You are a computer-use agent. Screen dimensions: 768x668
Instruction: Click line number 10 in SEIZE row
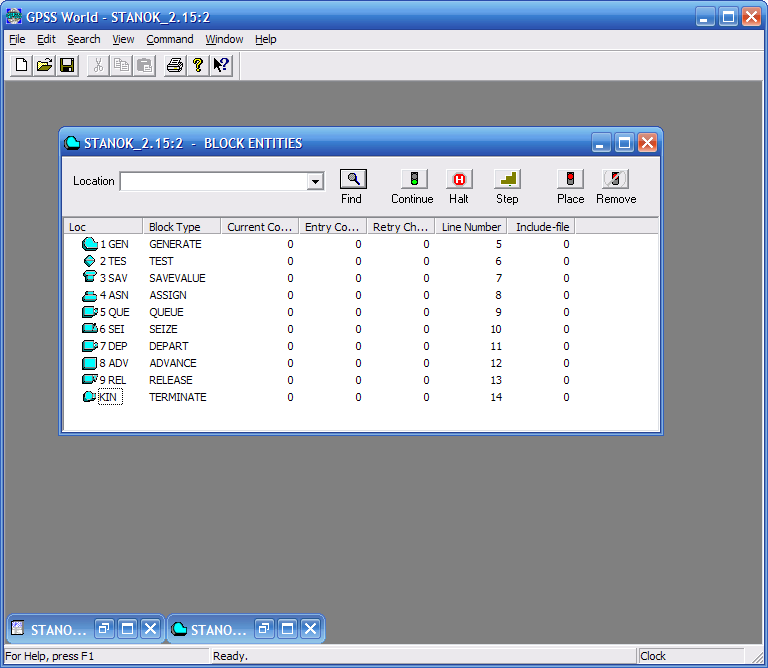point(496,329)
